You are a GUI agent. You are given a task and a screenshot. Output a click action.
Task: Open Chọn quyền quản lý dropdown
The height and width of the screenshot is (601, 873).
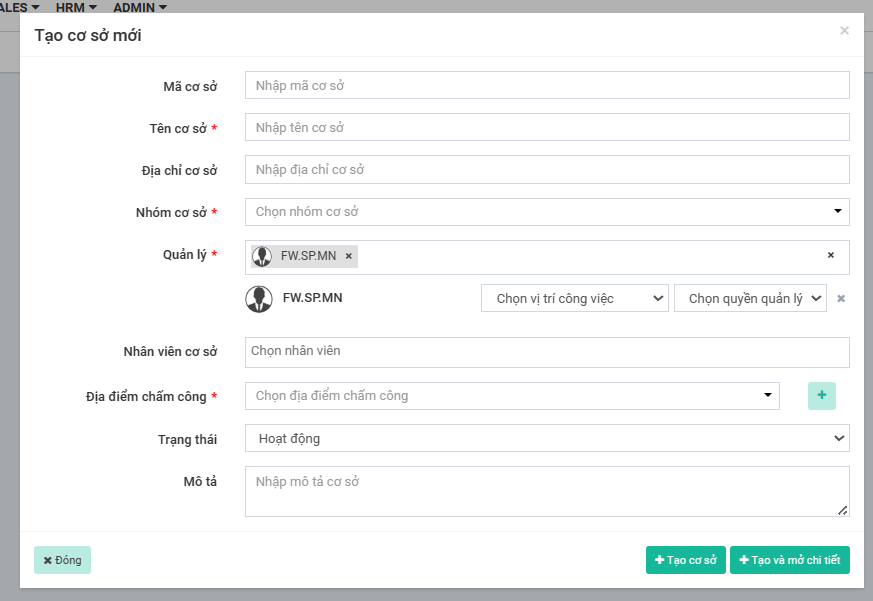[x=750, y=298]
